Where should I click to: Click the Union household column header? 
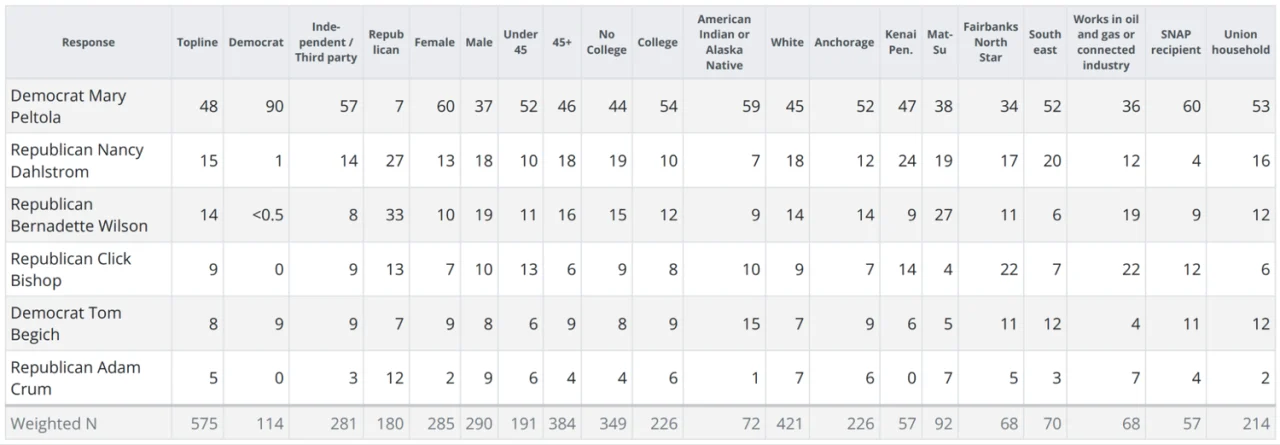1240,43
